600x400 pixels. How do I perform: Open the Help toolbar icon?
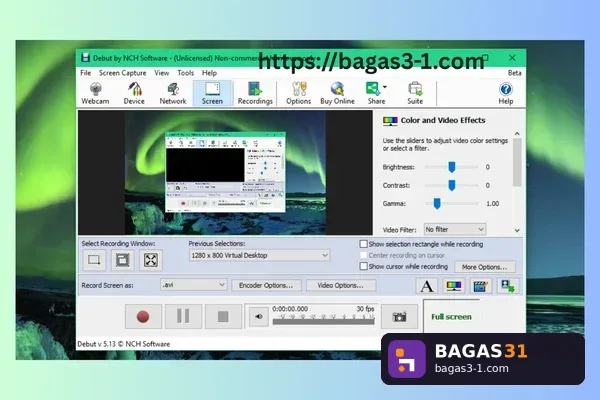505,93
